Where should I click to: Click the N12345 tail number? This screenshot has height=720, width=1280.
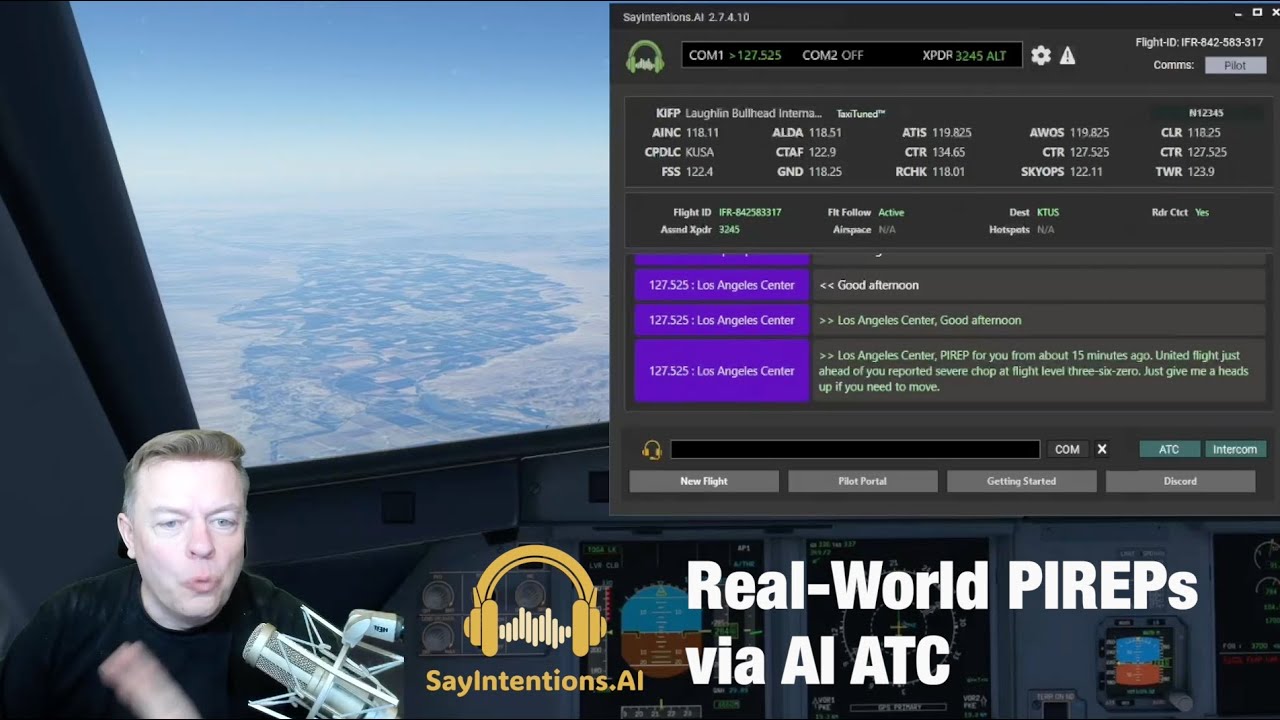pos(1206,113)
